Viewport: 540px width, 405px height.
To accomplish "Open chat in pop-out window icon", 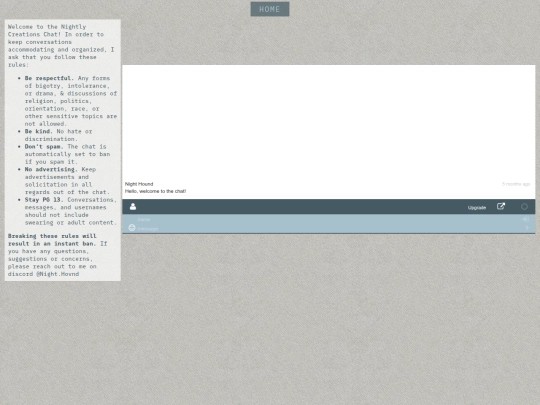I will 501,206.
